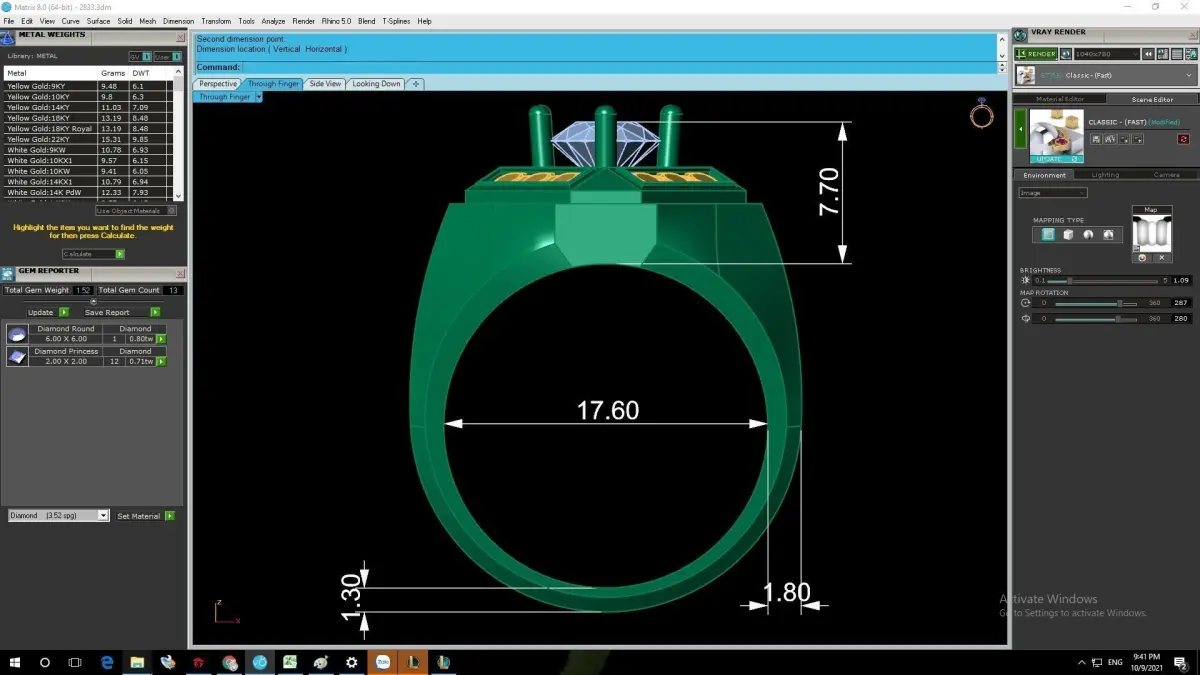Click the Calculate button in Metal Weights
Screen dimensions: 1200x675
click(93, 254)
